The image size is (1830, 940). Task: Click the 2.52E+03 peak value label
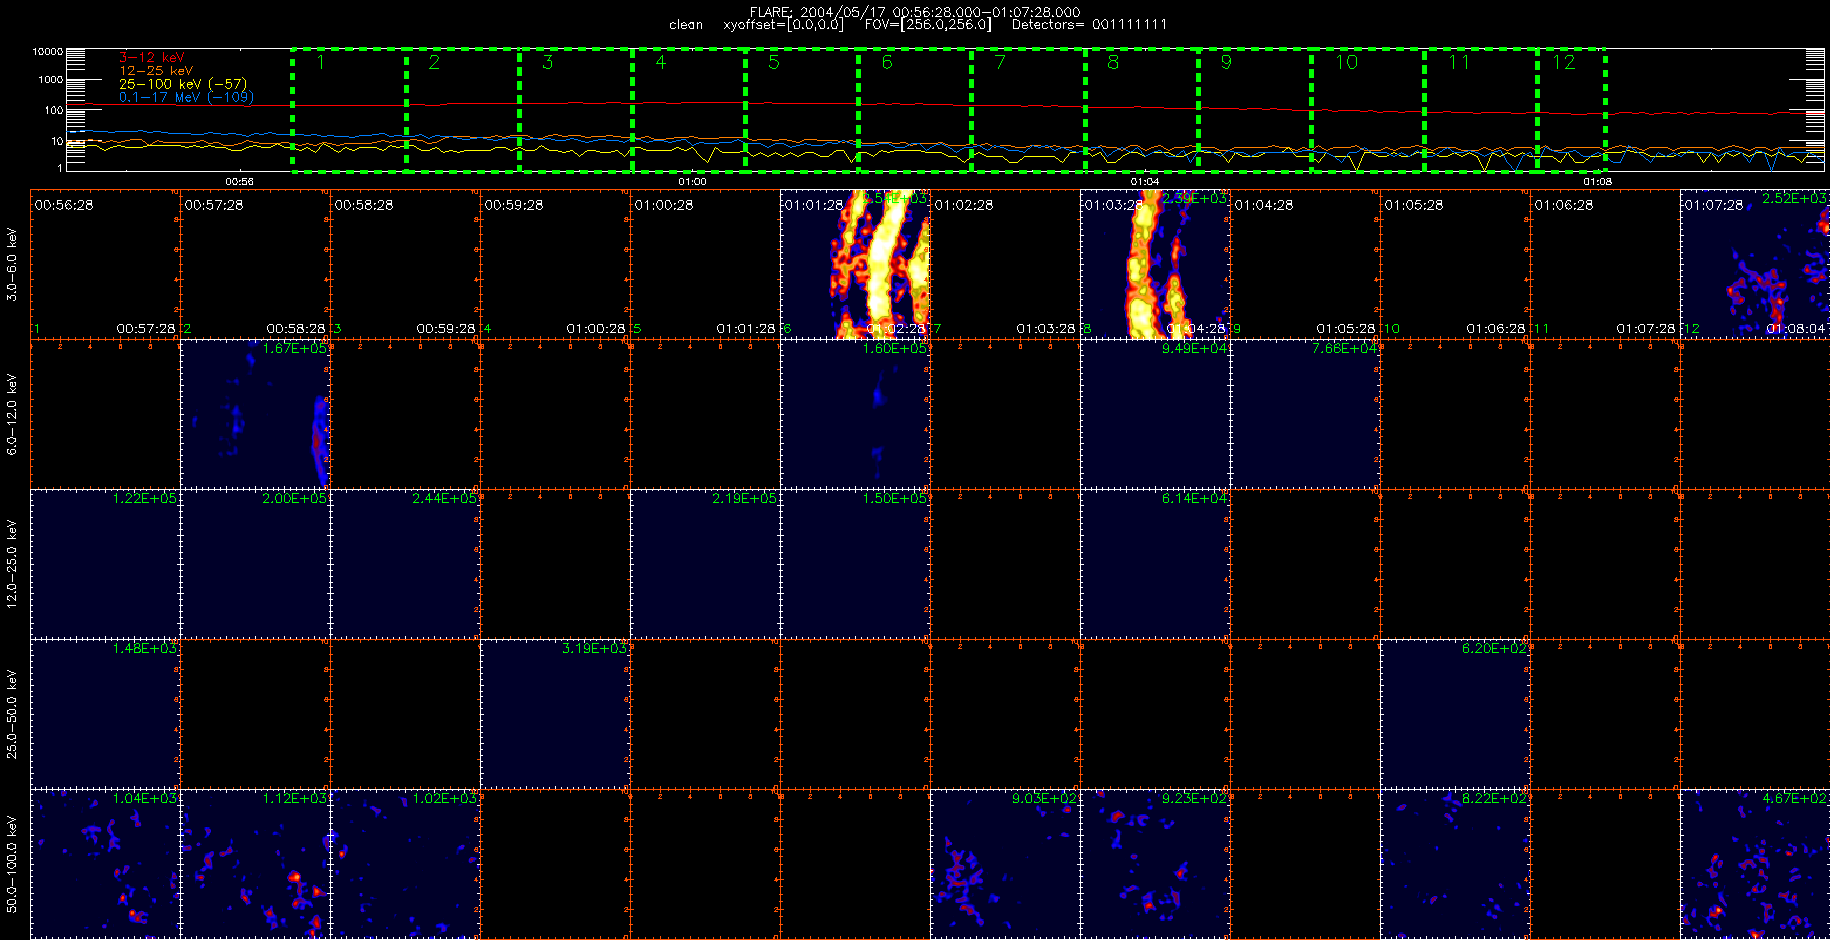tap(1794, 198)
